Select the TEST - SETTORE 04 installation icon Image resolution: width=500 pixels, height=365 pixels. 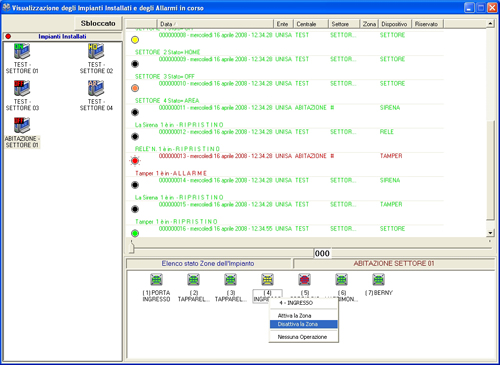96,88
